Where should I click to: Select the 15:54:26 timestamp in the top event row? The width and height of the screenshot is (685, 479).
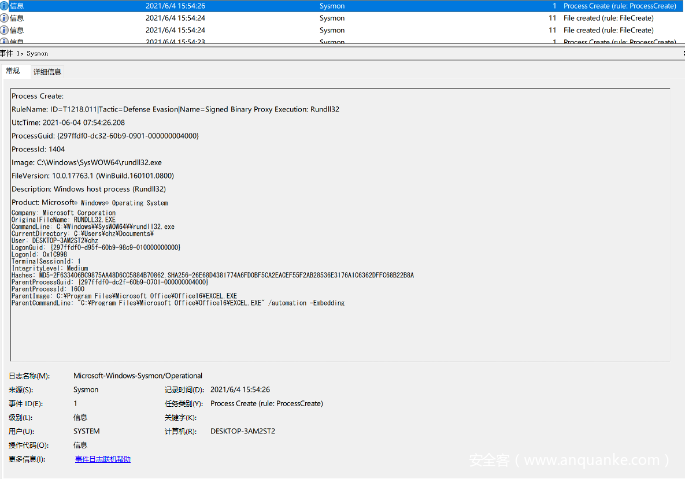[175, 5]
